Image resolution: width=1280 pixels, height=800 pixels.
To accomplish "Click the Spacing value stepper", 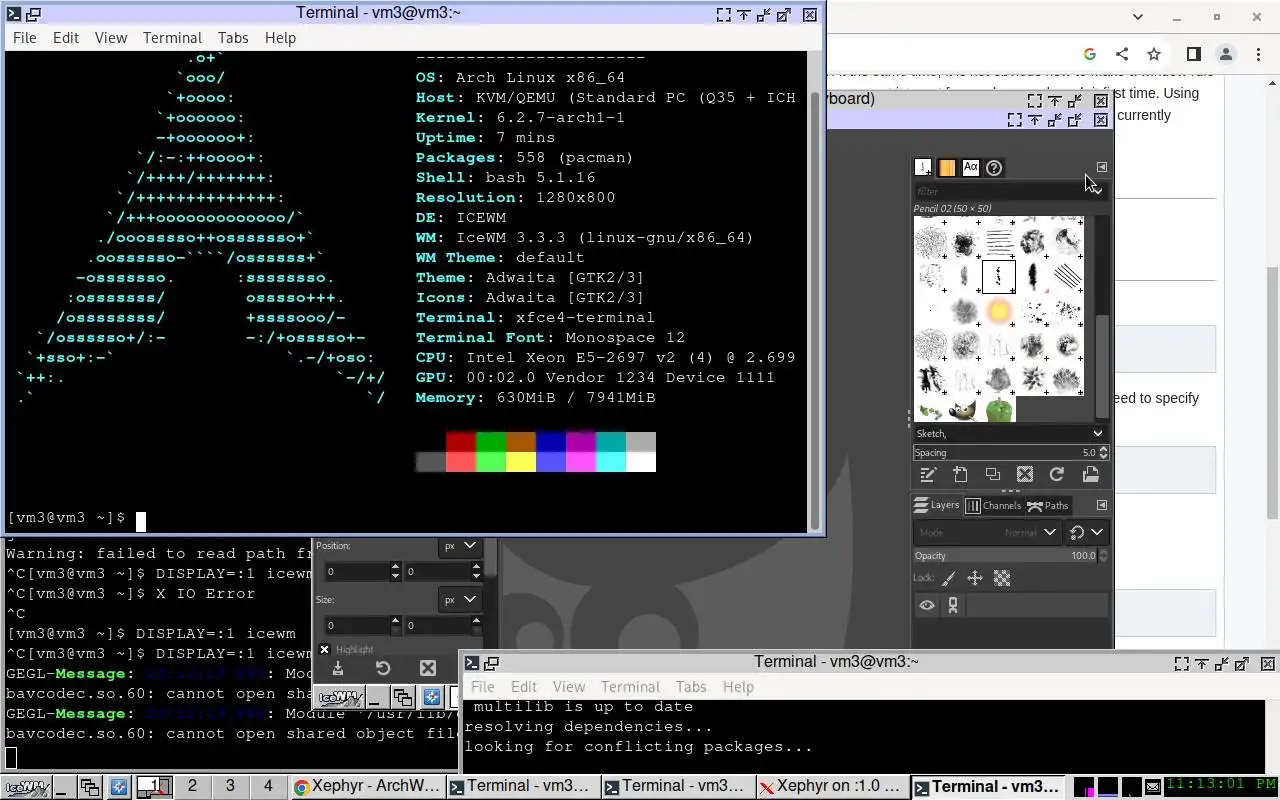I will [1103, 452].
